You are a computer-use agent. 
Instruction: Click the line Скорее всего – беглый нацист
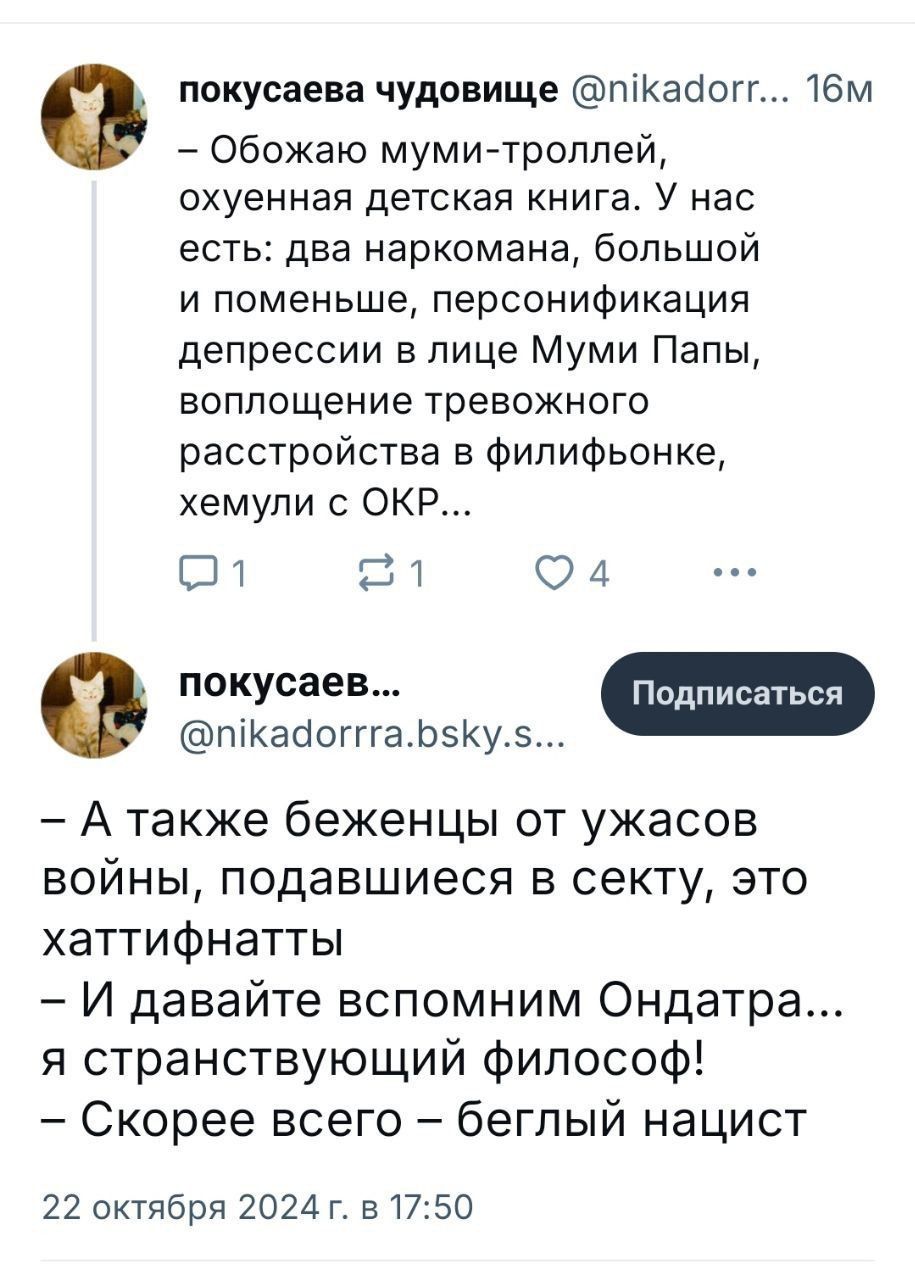click(424, 1120)
